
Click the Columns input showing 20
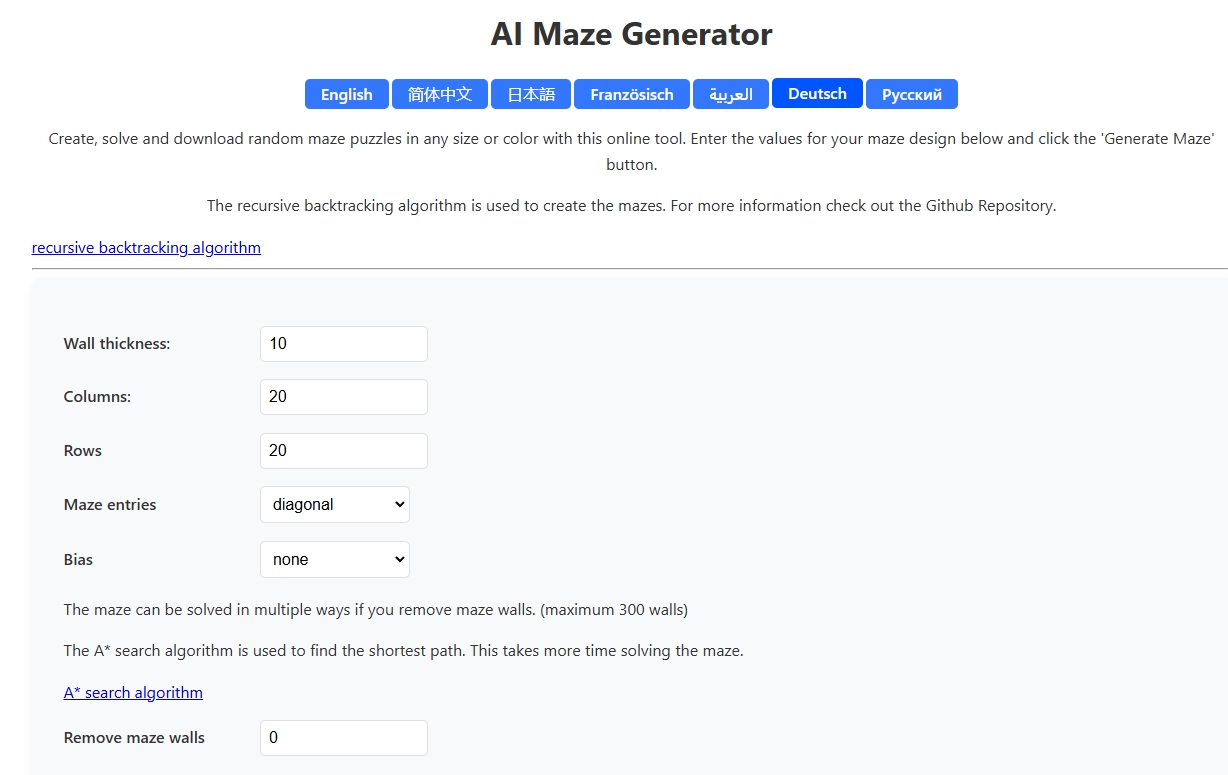[x=343, y=396]
